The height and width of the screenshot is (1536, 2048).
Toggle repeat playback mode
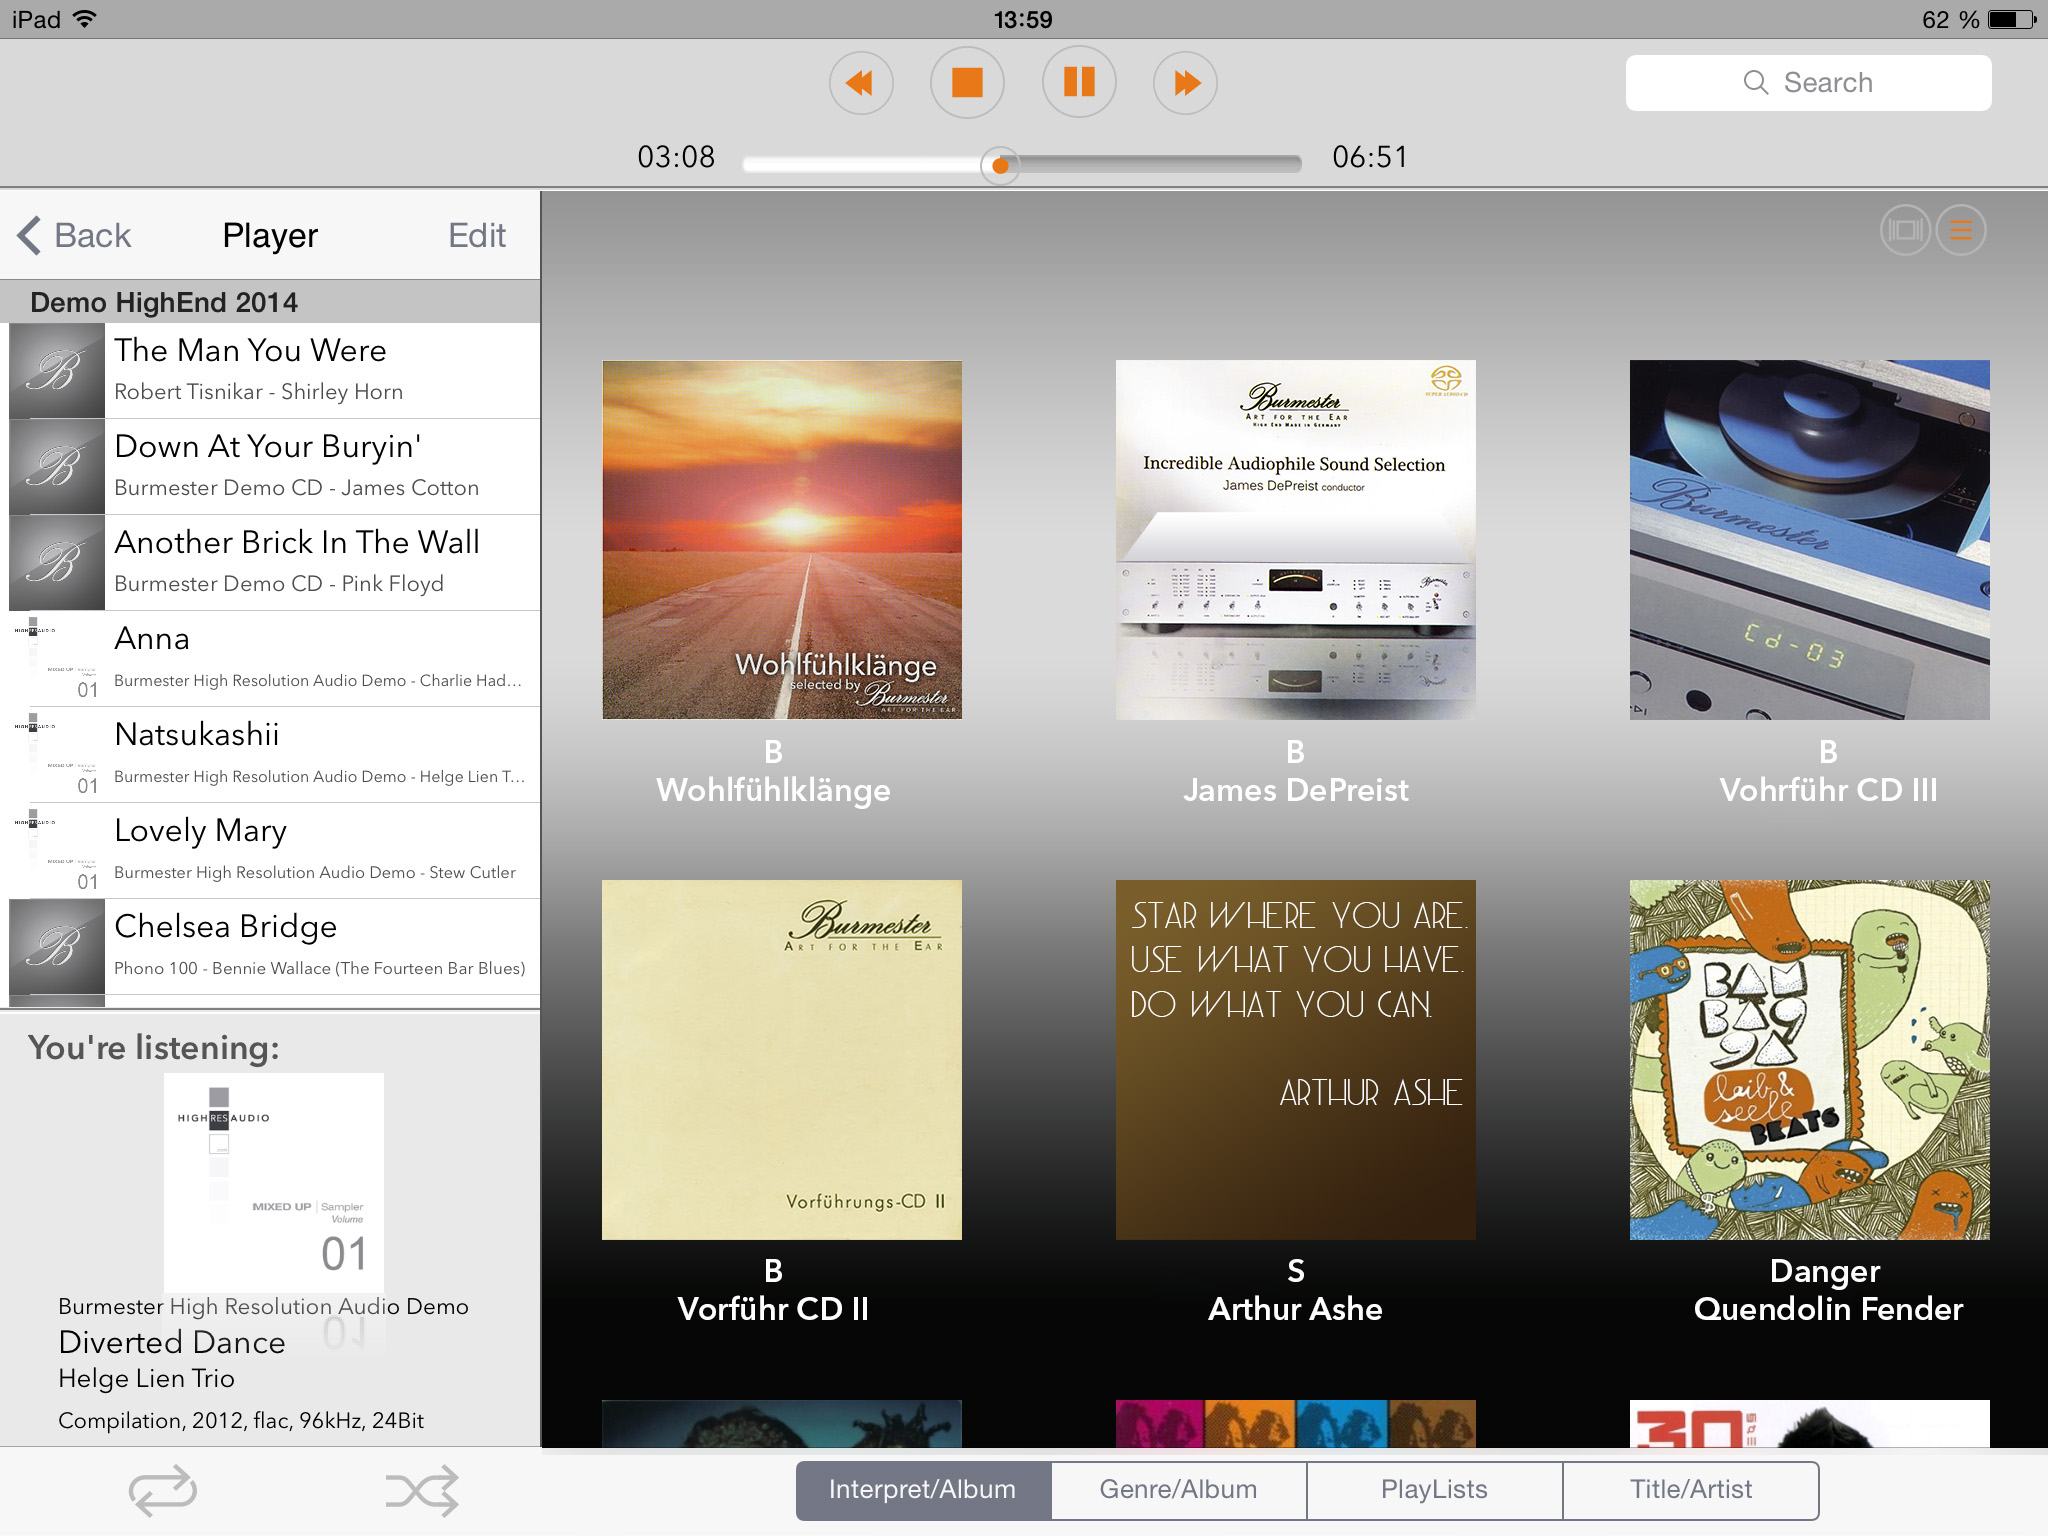[163, 1491]
